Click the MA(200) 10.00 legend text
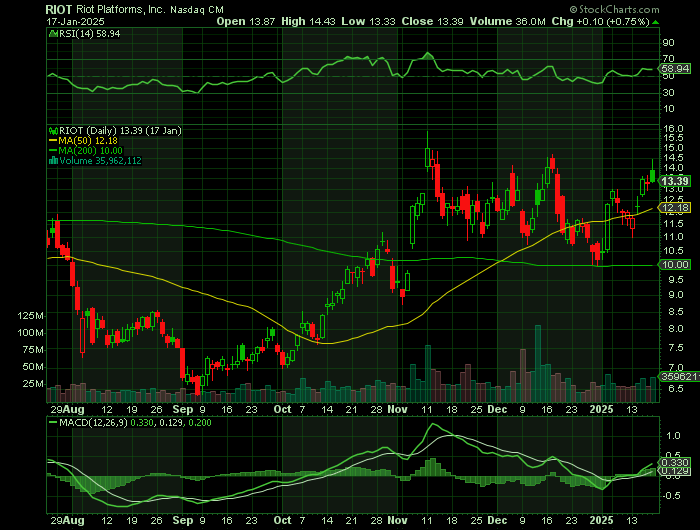The image size is (700, 530). tap(91, 151)
